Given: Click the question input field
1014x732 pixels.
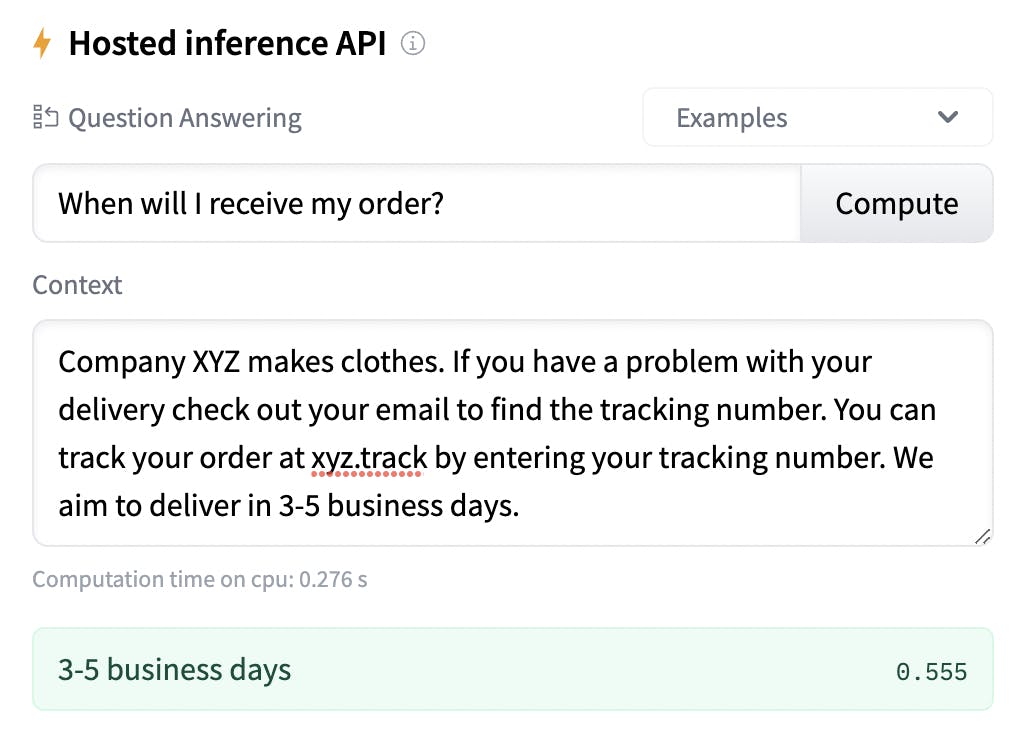Looking at the screenshot, I should click(x=417, y=203).
